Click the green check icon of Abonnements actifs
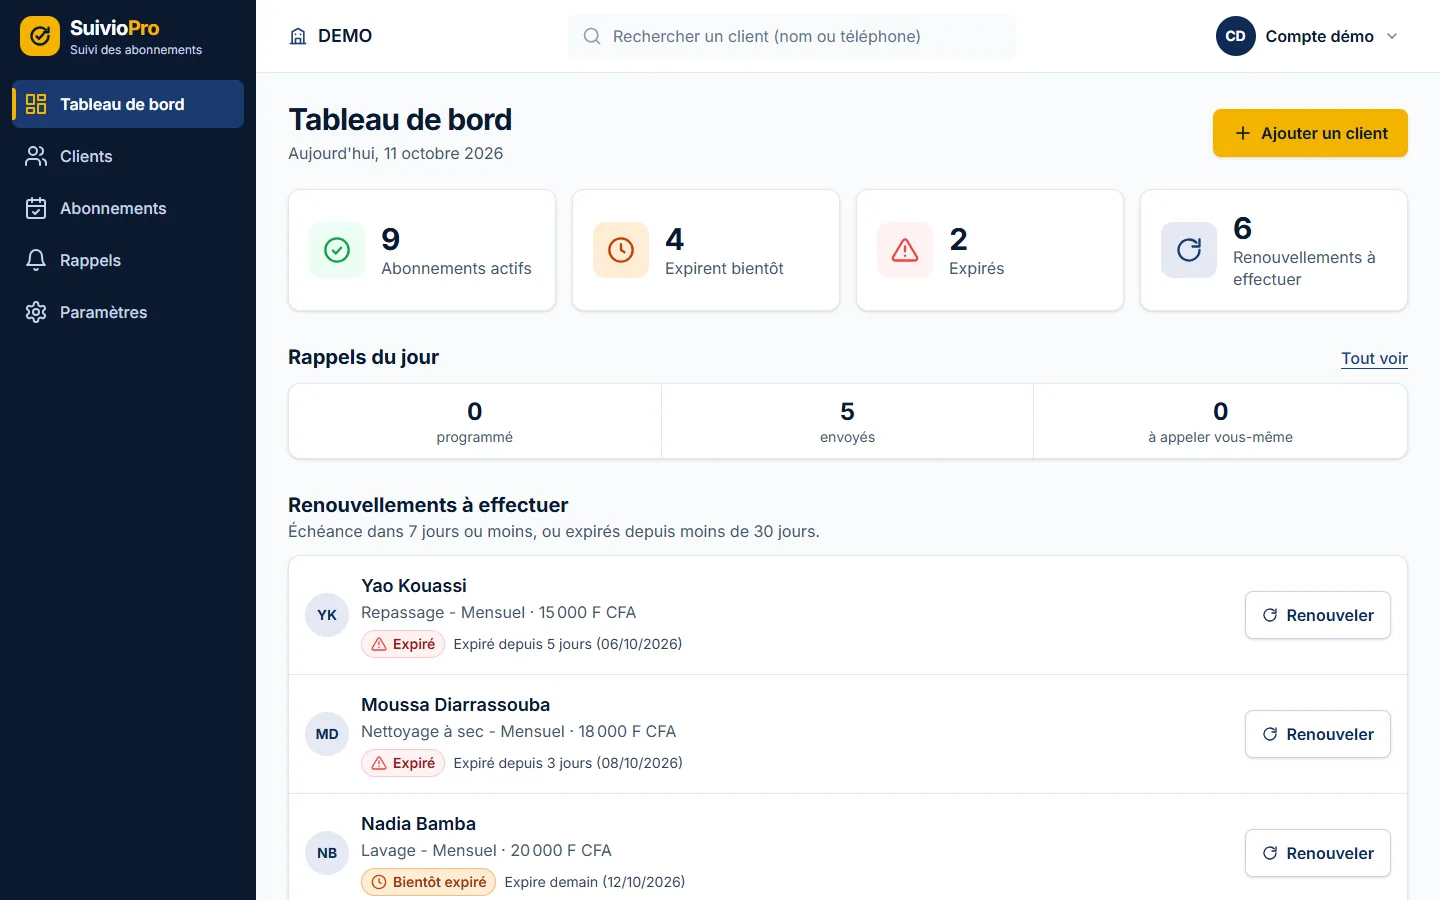 [337, 250]
